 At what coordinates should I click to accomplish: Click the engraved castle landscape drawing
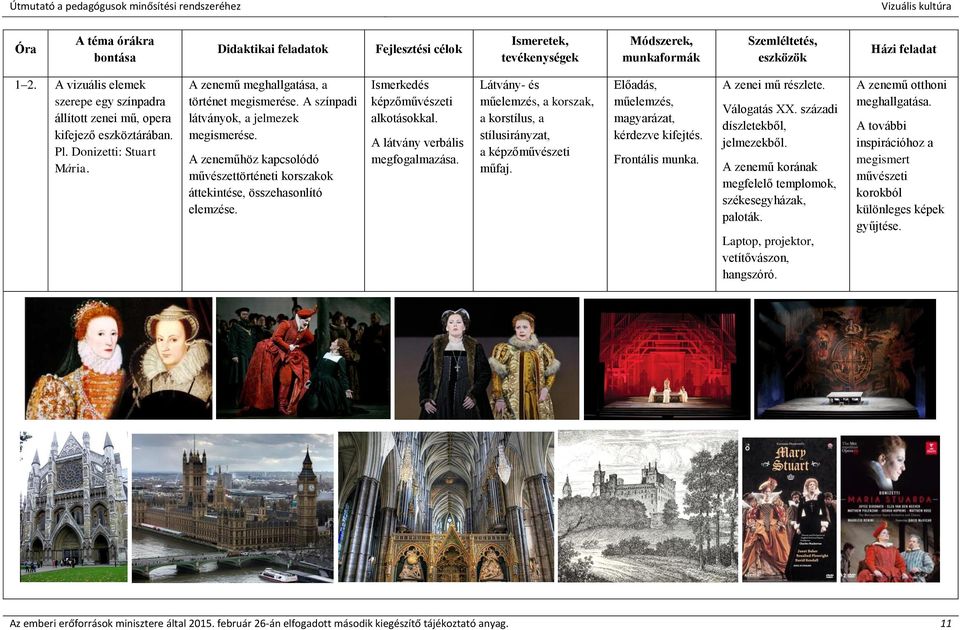[648, 506]
